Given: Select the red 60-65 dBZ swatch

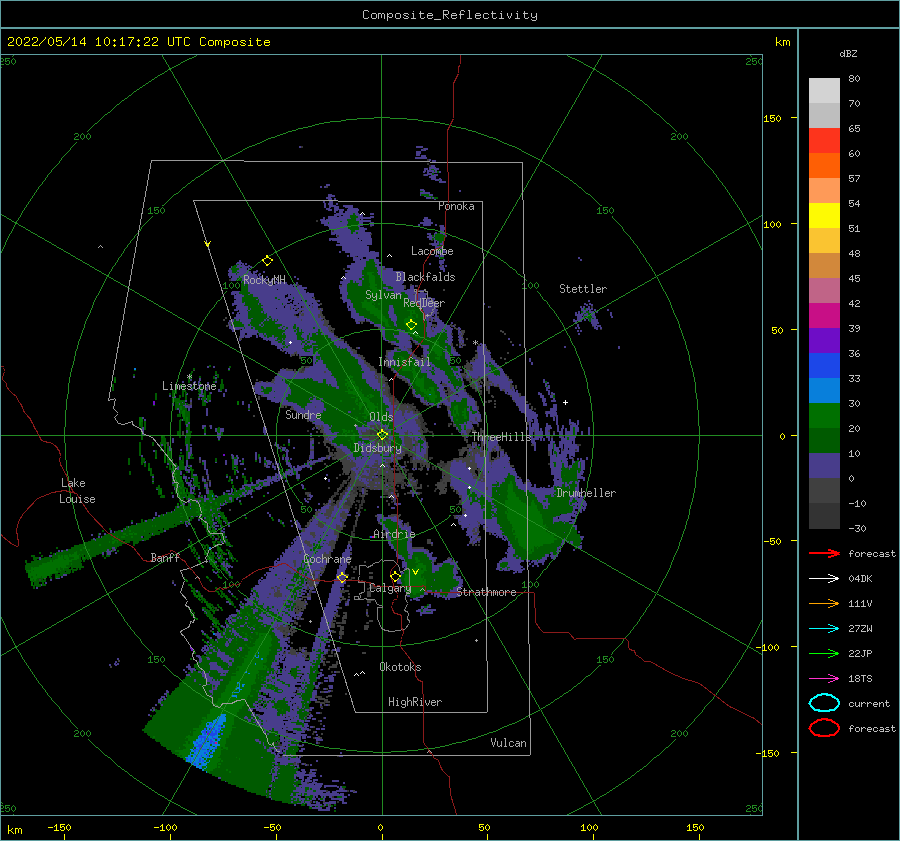Looking at the screenshot, I should pyautogui.click(x=824, y=141).
